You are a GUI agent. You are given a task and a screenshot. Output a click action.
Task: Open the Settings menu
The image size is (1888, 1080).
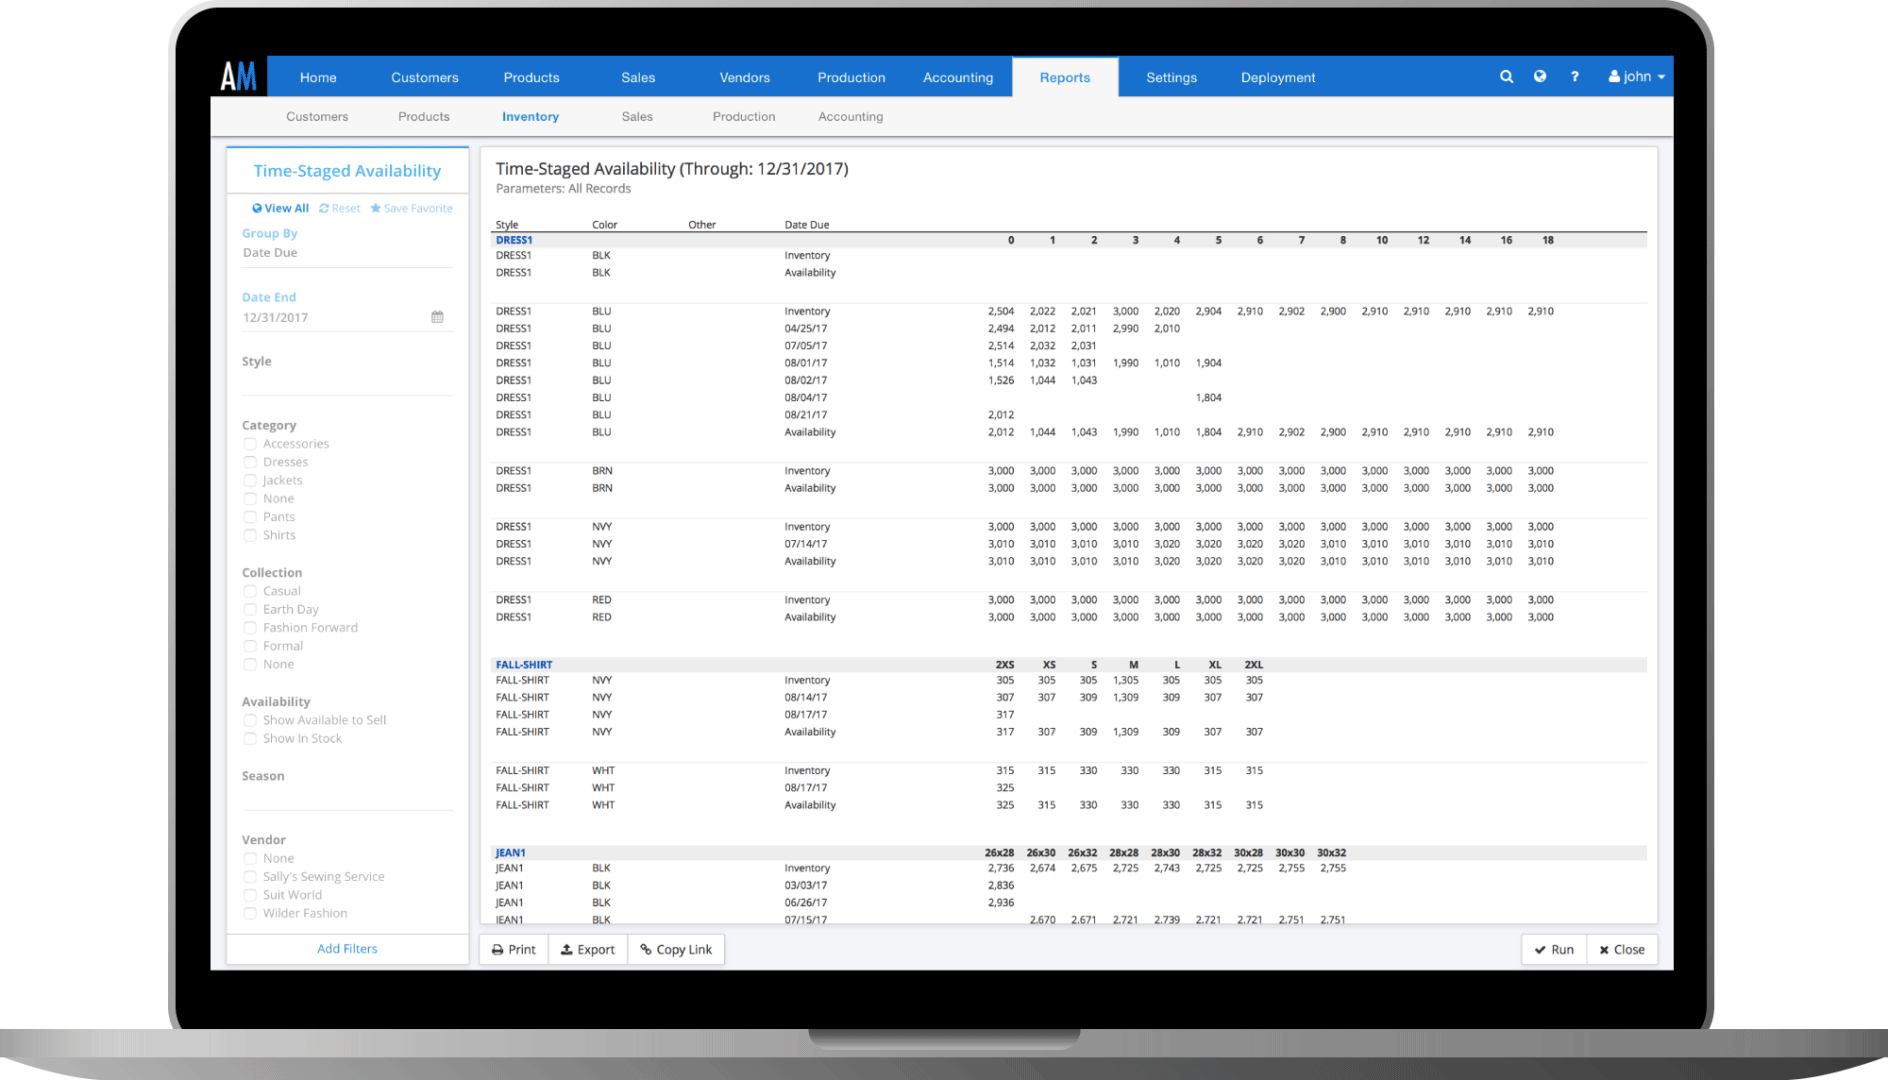(1171, 77)
